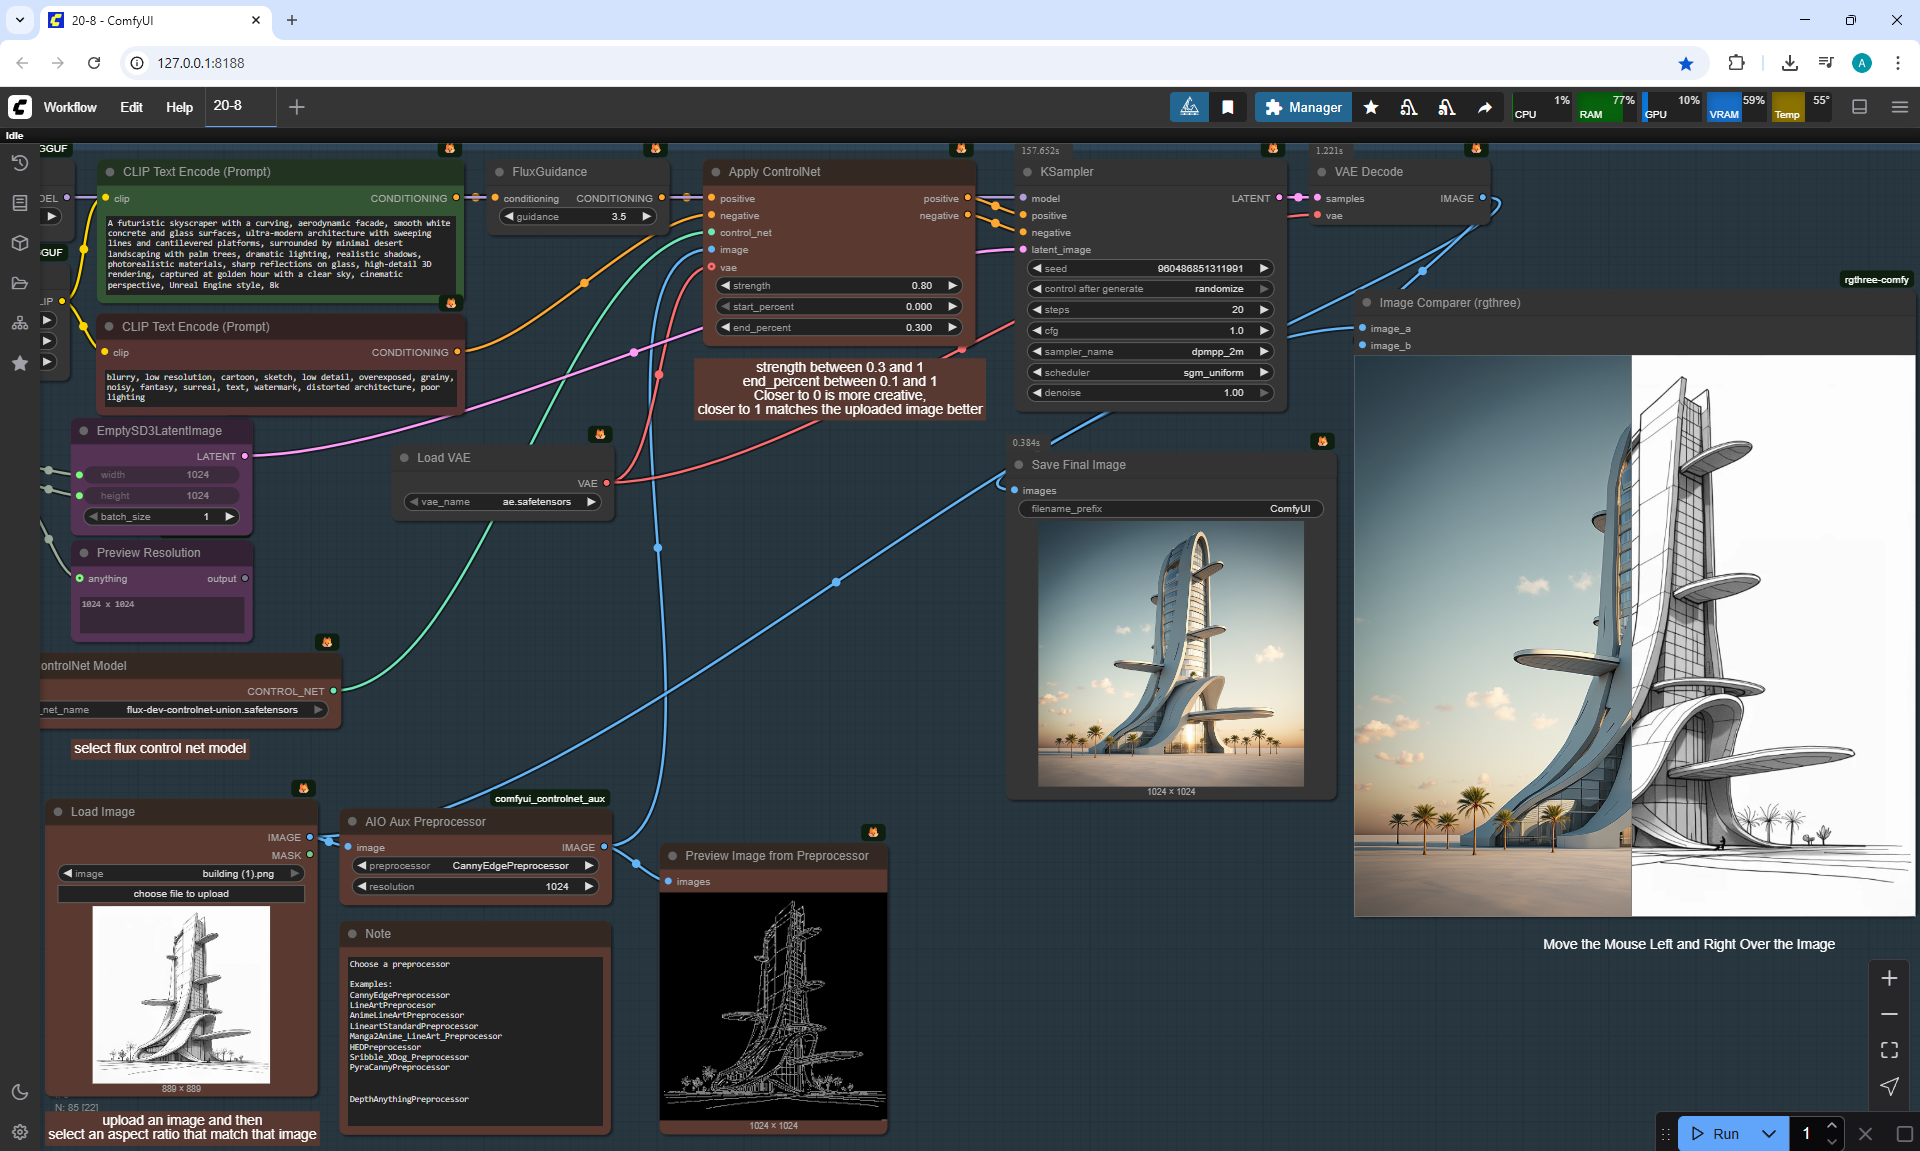Collapse the KSampler node via its dot
Viewport: 1920px width, 1151px height.
[1026, 172]
